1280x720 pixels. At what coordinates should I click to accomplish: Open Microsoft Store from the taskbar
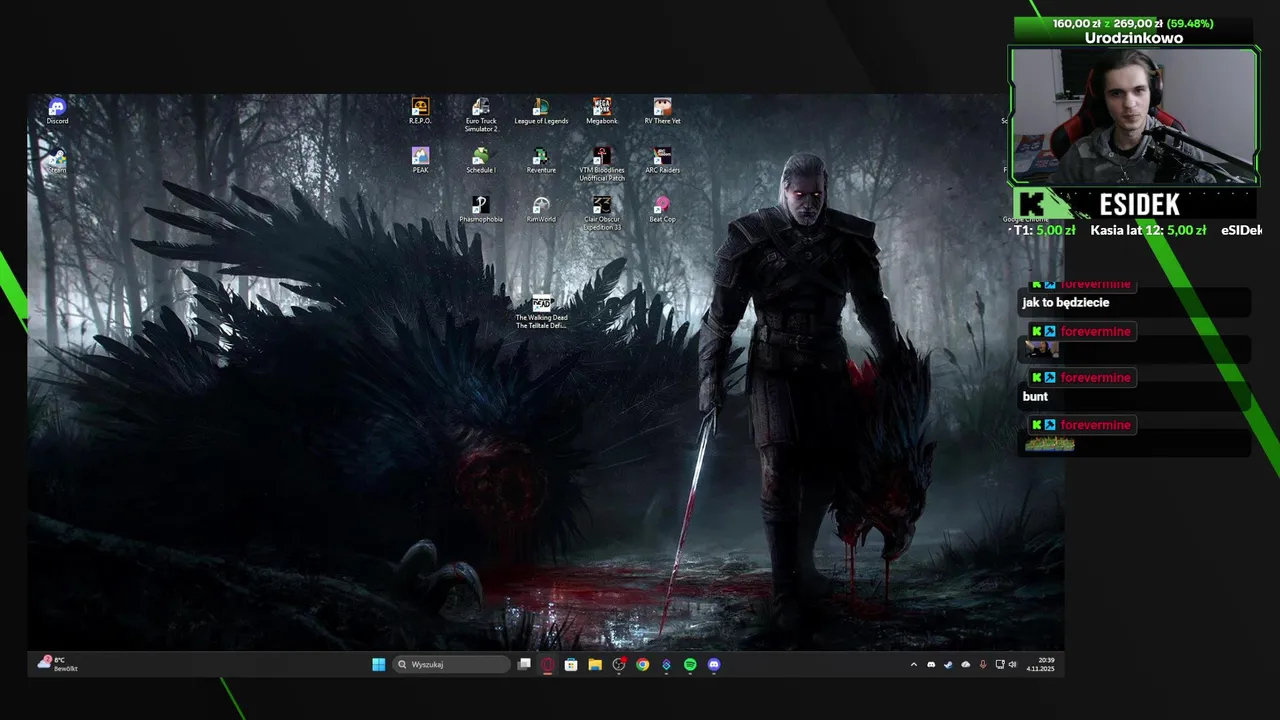(571, 664)
